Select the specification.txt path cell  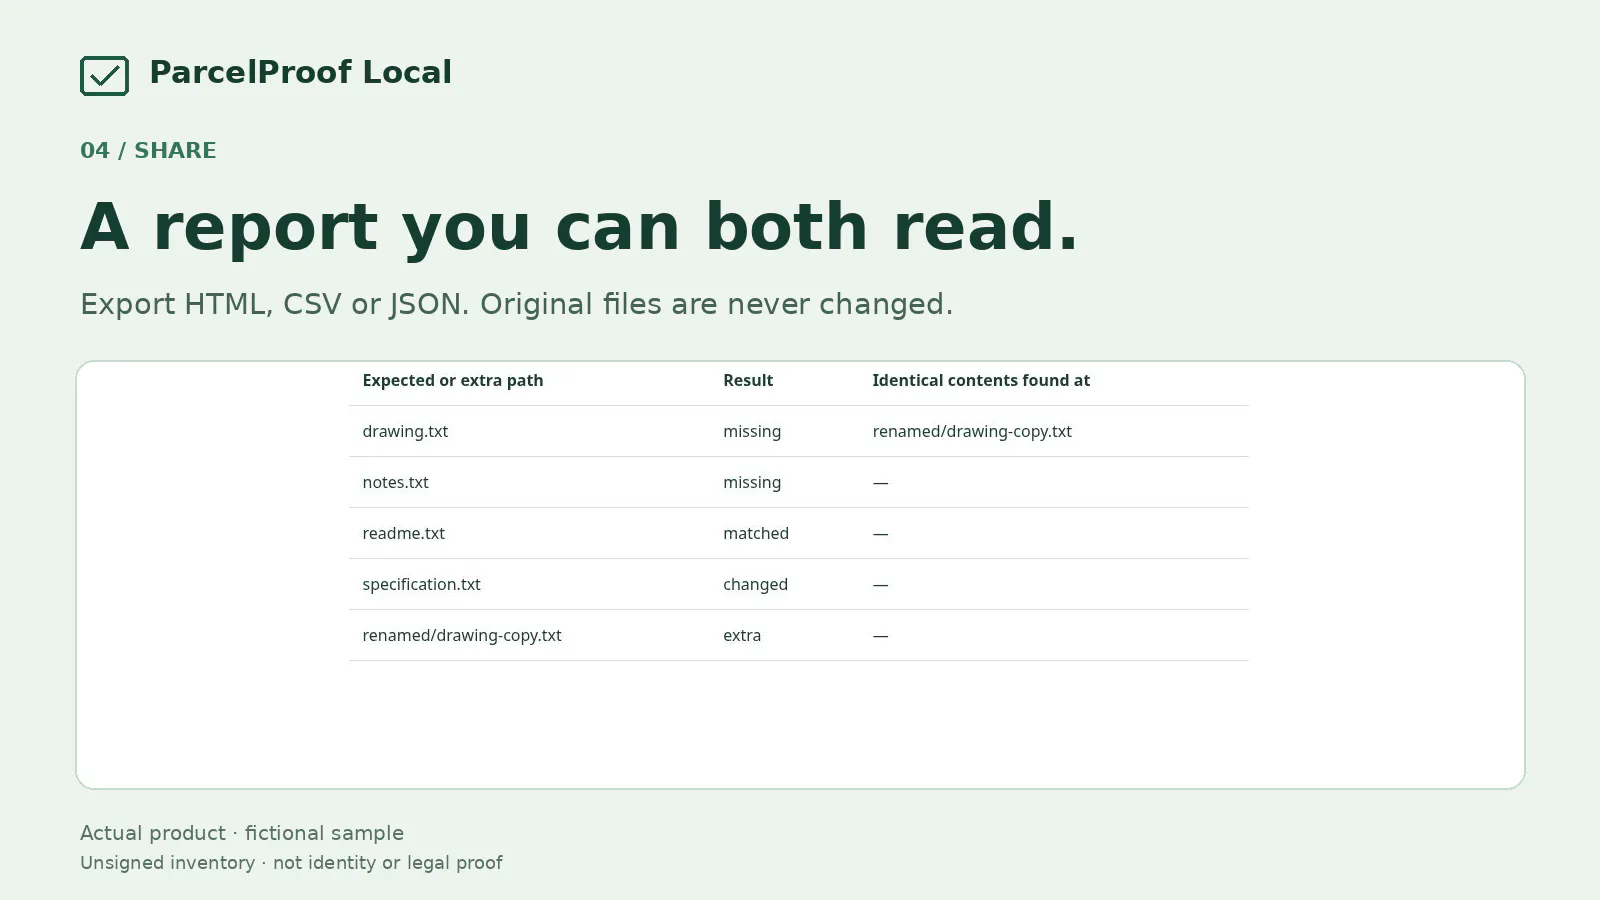coord(421,584)
